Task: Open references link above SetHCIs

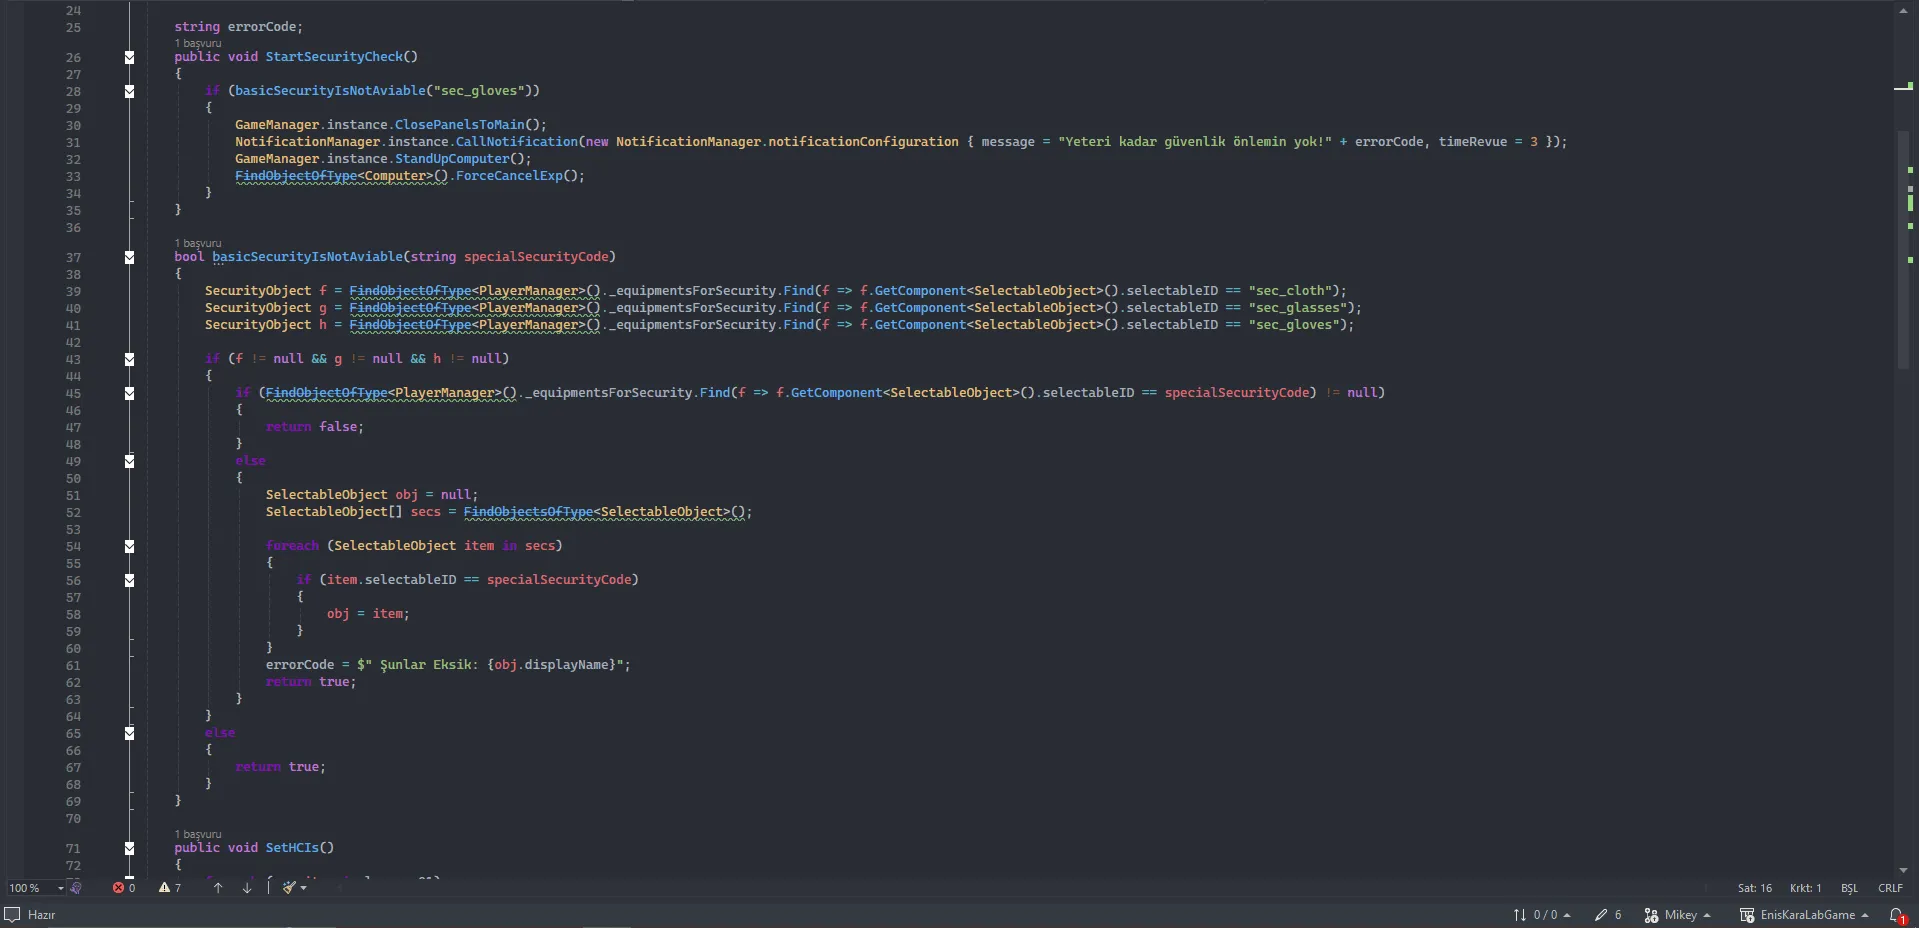Action: click(198, 834)
